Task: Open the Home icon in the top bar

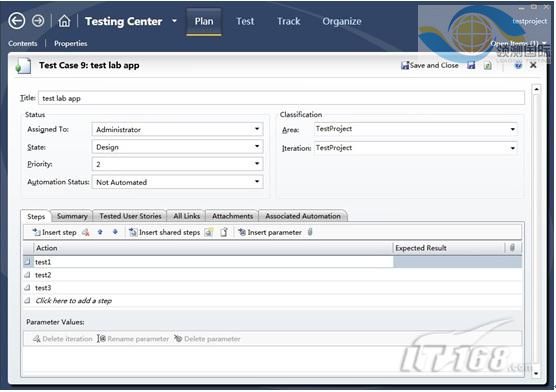Action: [64, 21]
